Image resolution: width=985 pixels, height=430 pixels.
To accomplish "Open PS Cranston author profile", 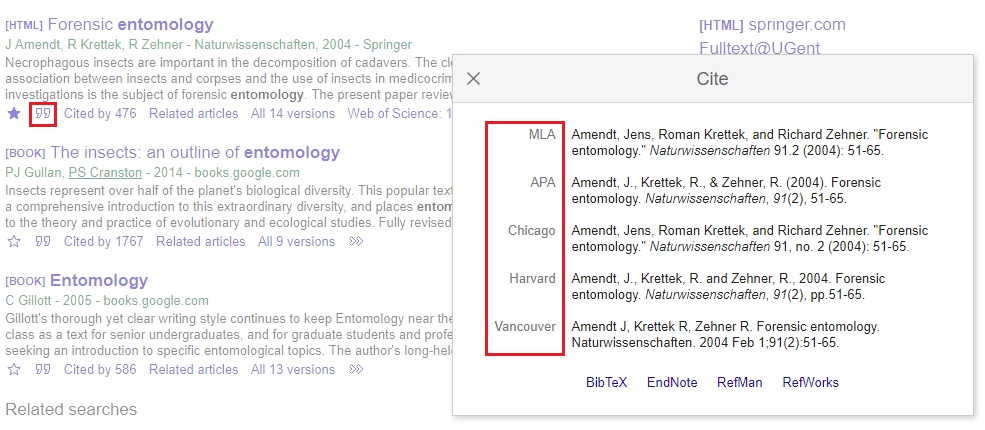I will [105, 172].
